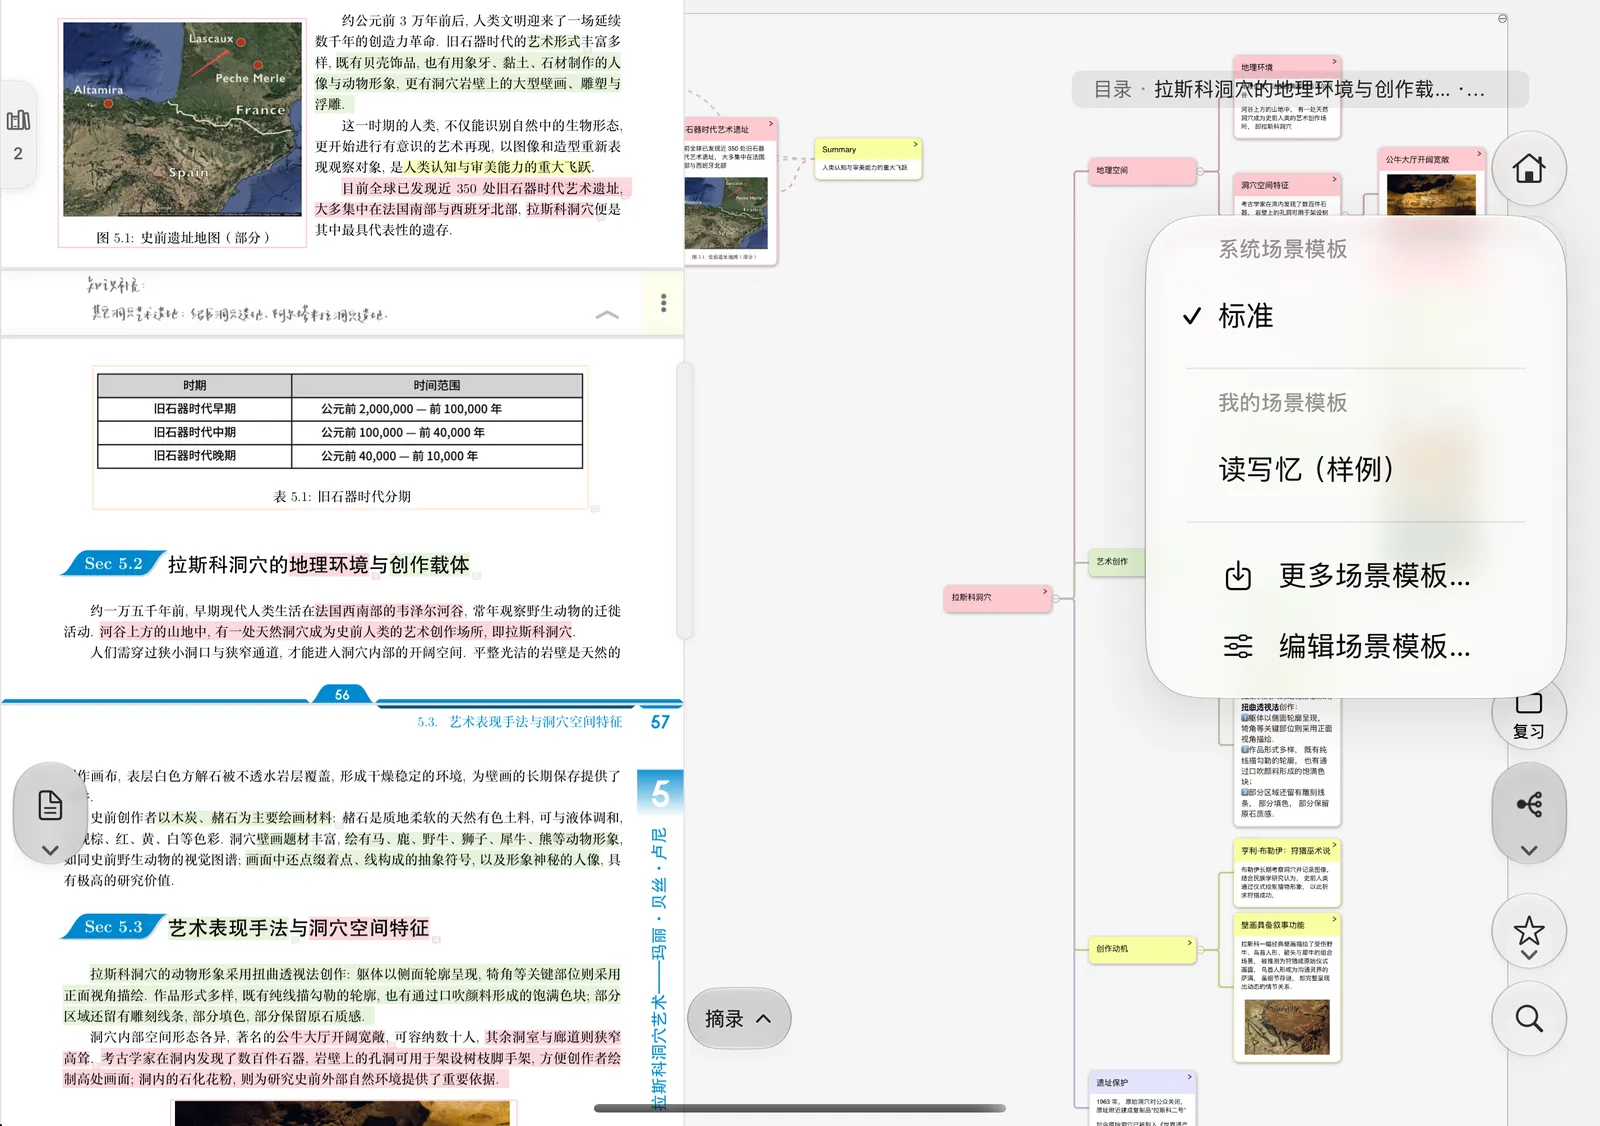Open the three-dot options on the handwritten note
This screenshot has height=1126, width=1600.
663,303
